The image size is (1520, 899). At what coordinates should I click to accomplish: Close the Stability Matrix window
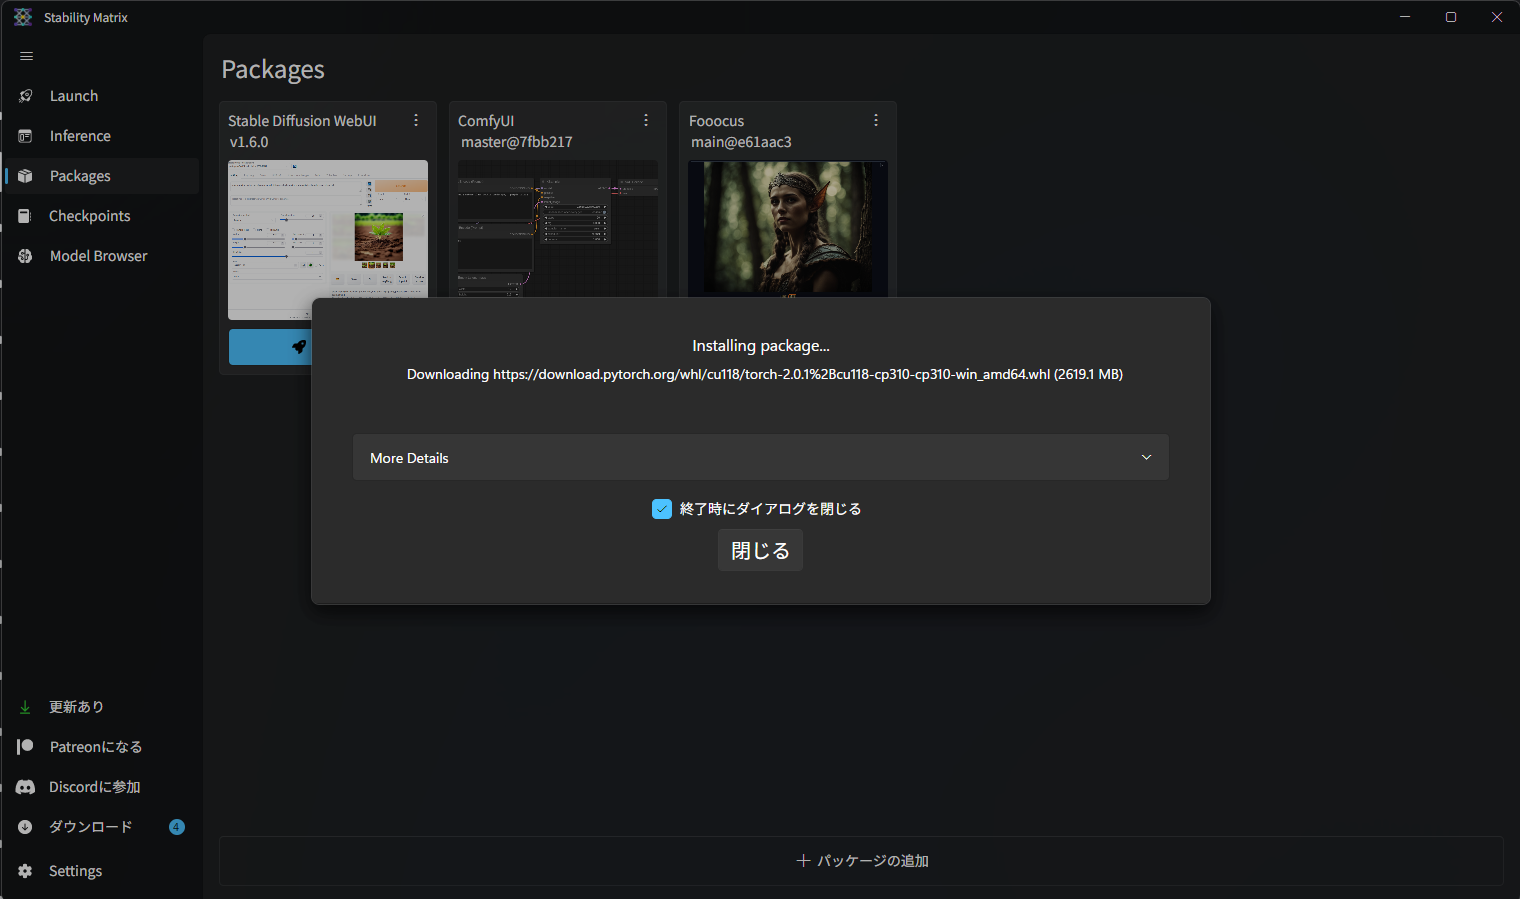(1497, 17)
